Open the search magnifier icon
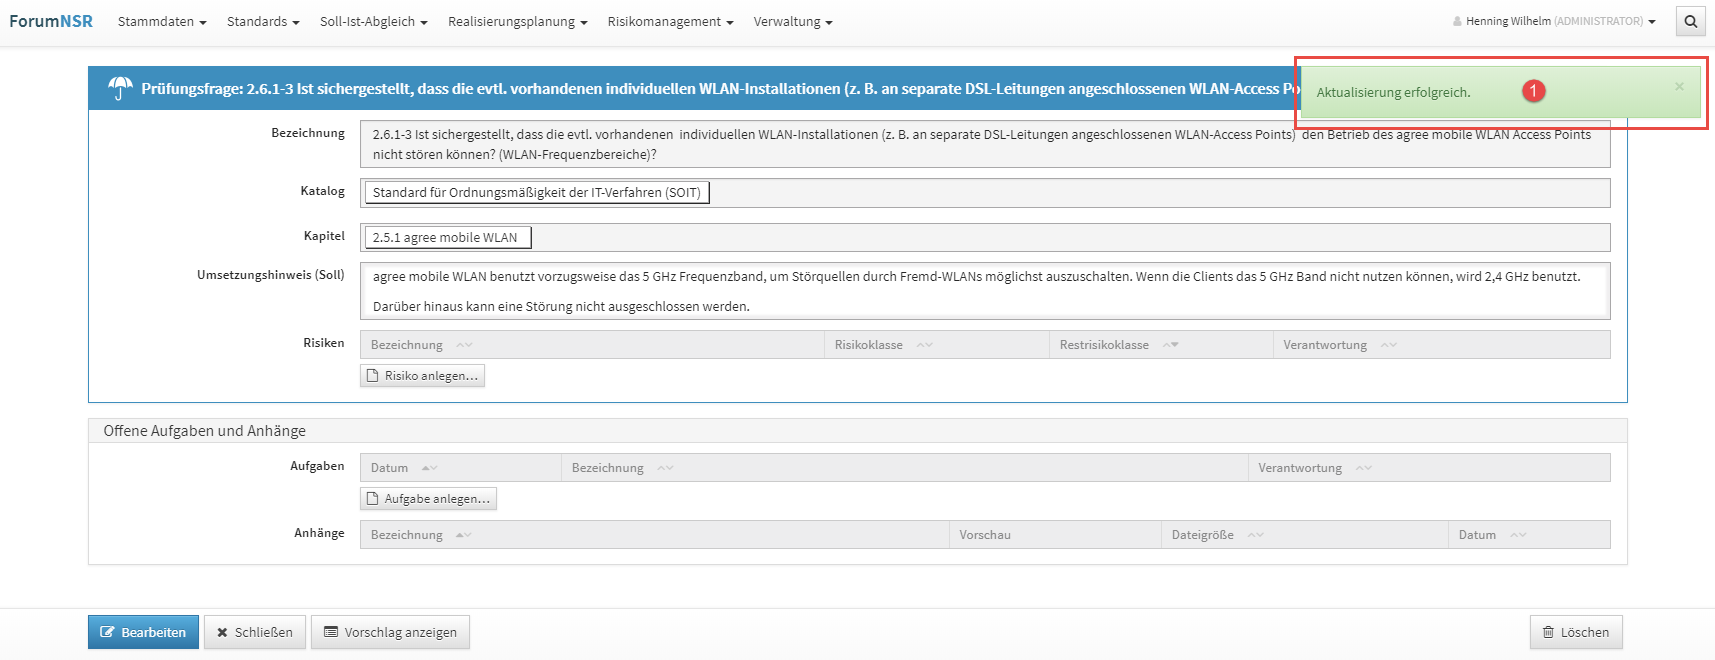Viewport: 1715px width, 660px height. coord(1690,21)
